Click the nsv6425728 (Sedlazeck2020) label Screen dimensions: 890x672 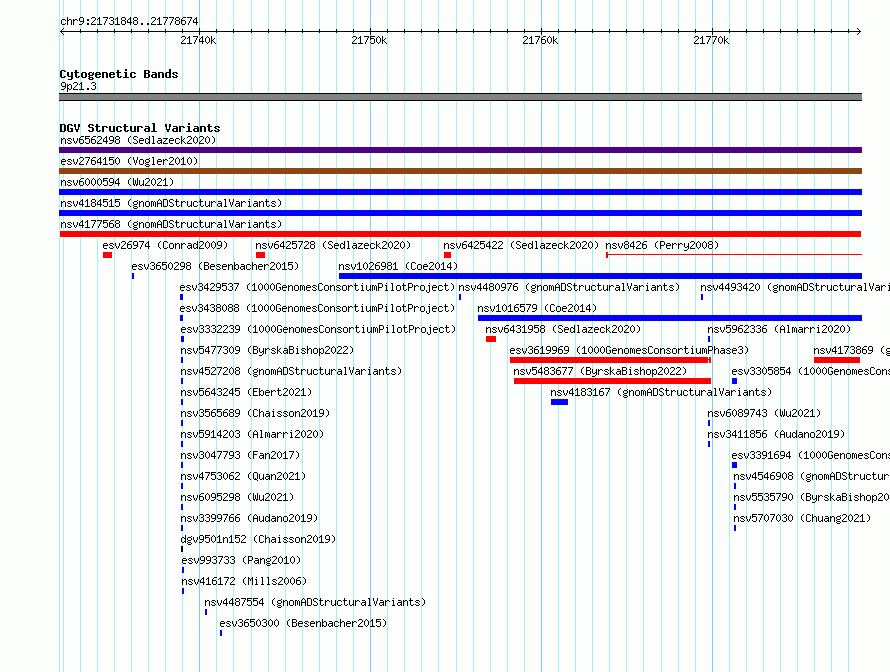333,245
